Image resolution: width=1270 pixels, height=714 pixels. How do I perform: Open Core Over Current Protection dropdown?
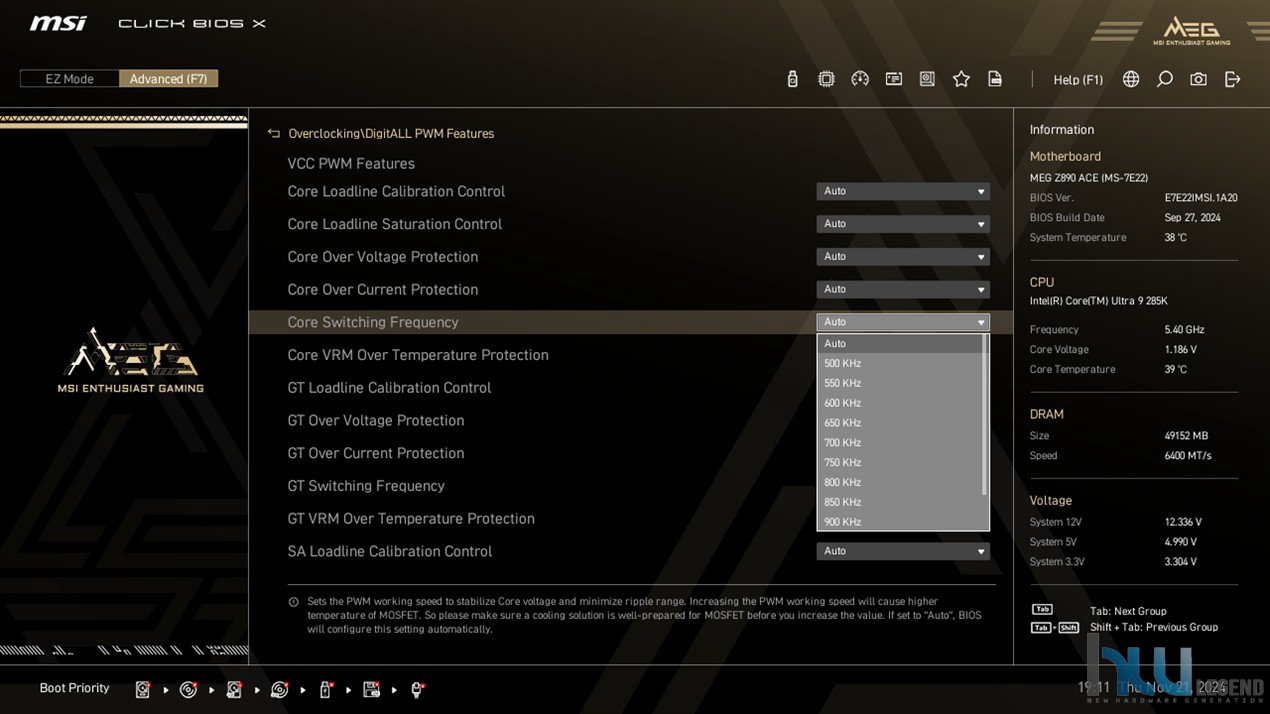(903, 289)
